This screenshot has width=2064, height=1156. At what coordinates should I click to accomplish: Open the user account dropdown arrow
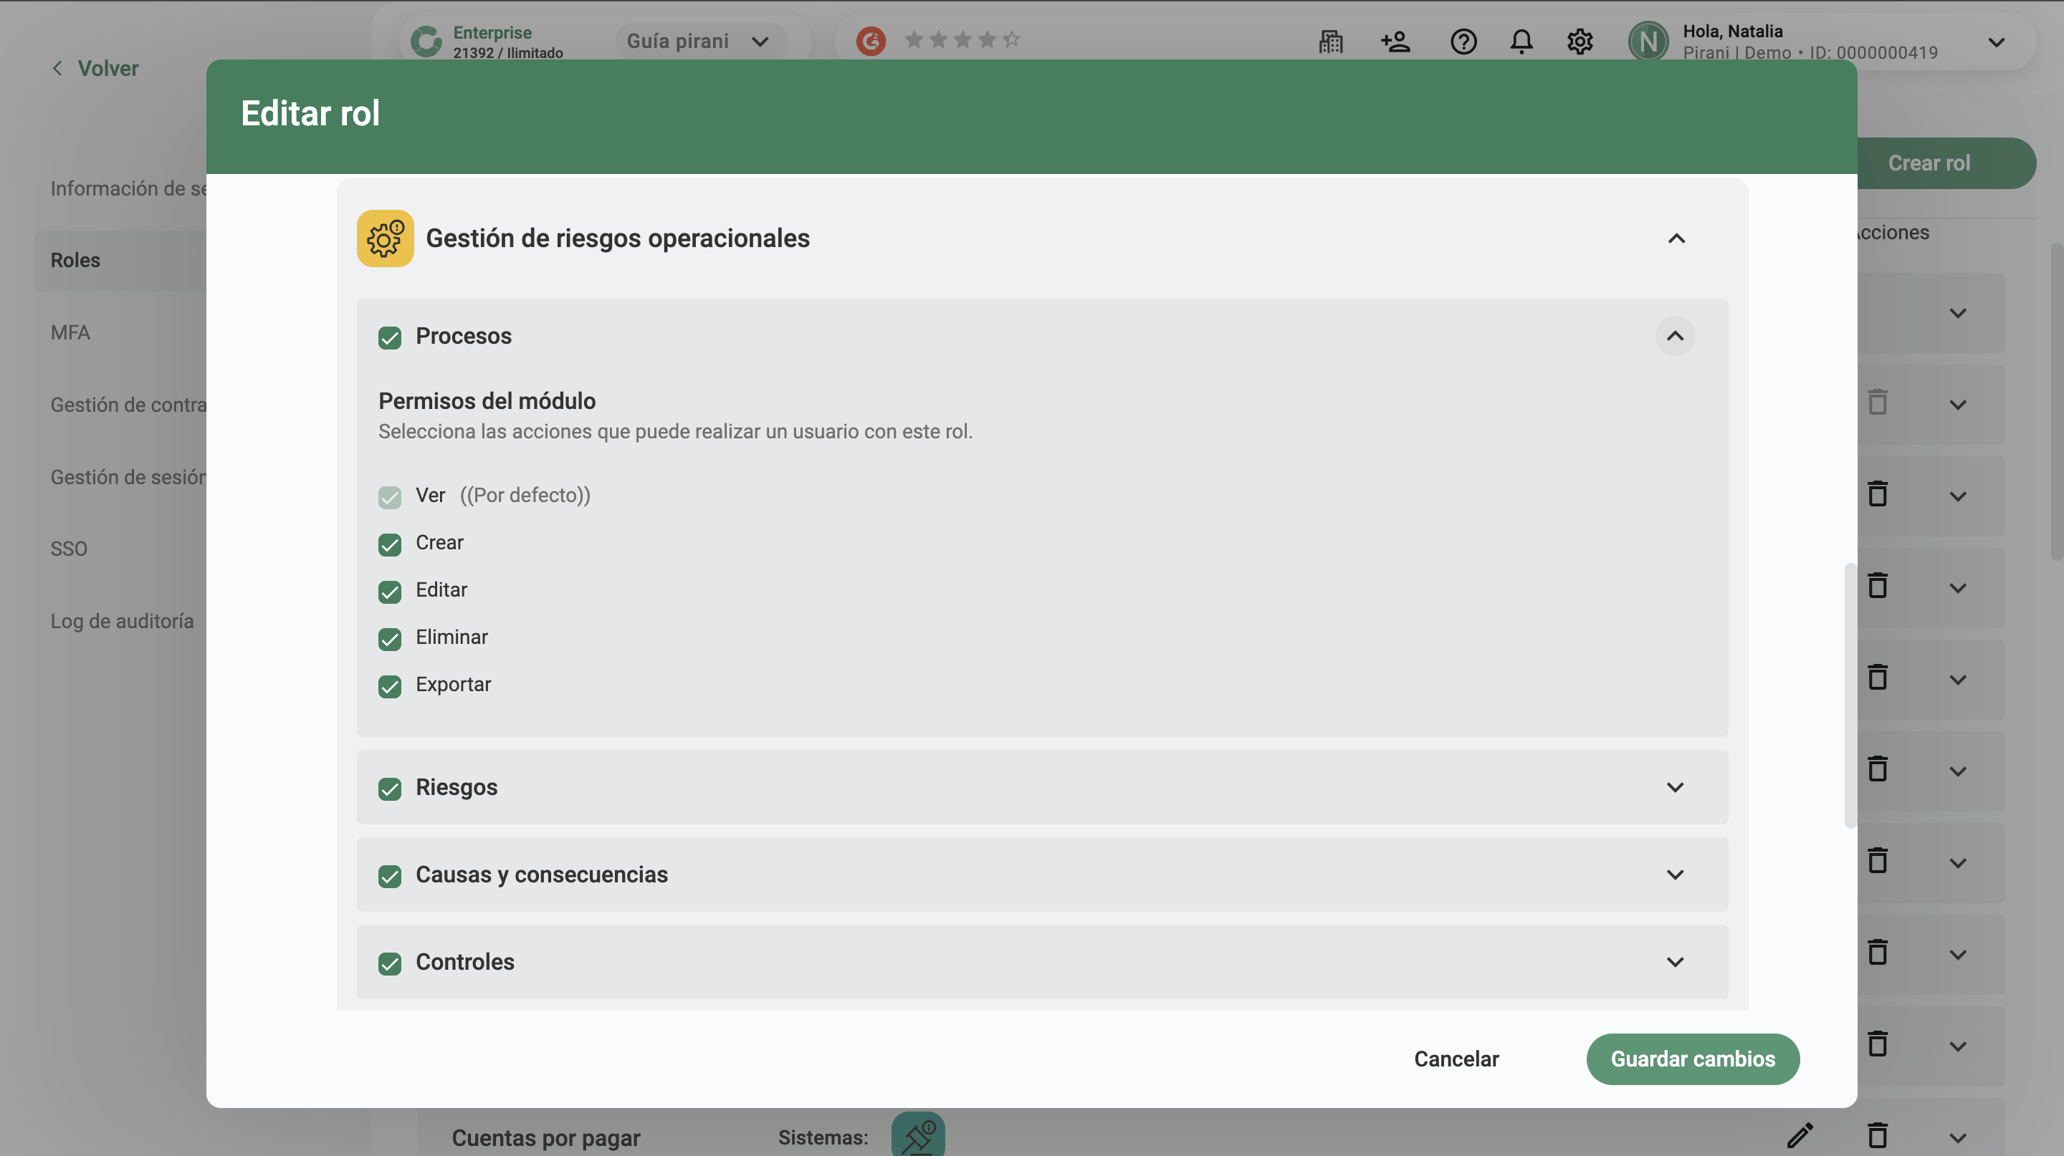(1996, 42)
